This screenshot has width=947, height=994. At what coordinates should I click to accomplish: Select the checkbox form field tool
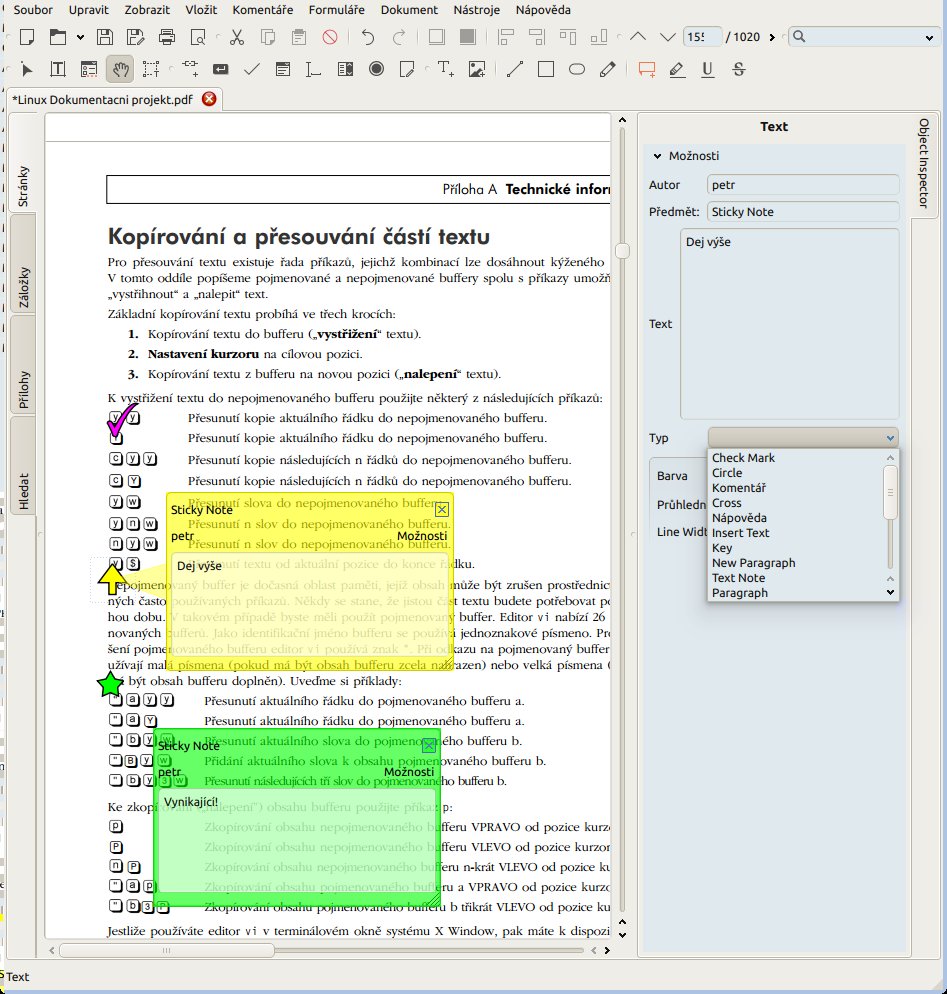(x=252, y=69)
